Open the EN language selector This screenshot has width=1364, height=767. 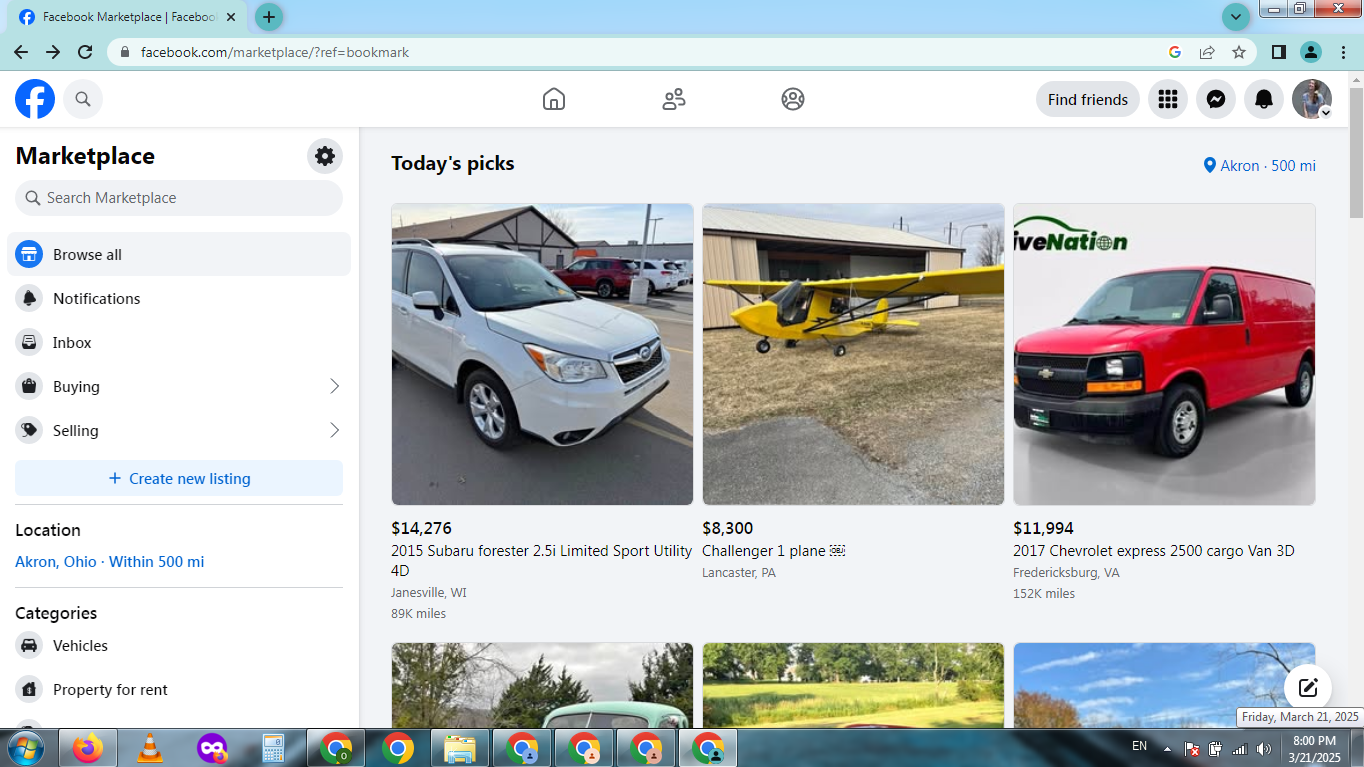1139,746
